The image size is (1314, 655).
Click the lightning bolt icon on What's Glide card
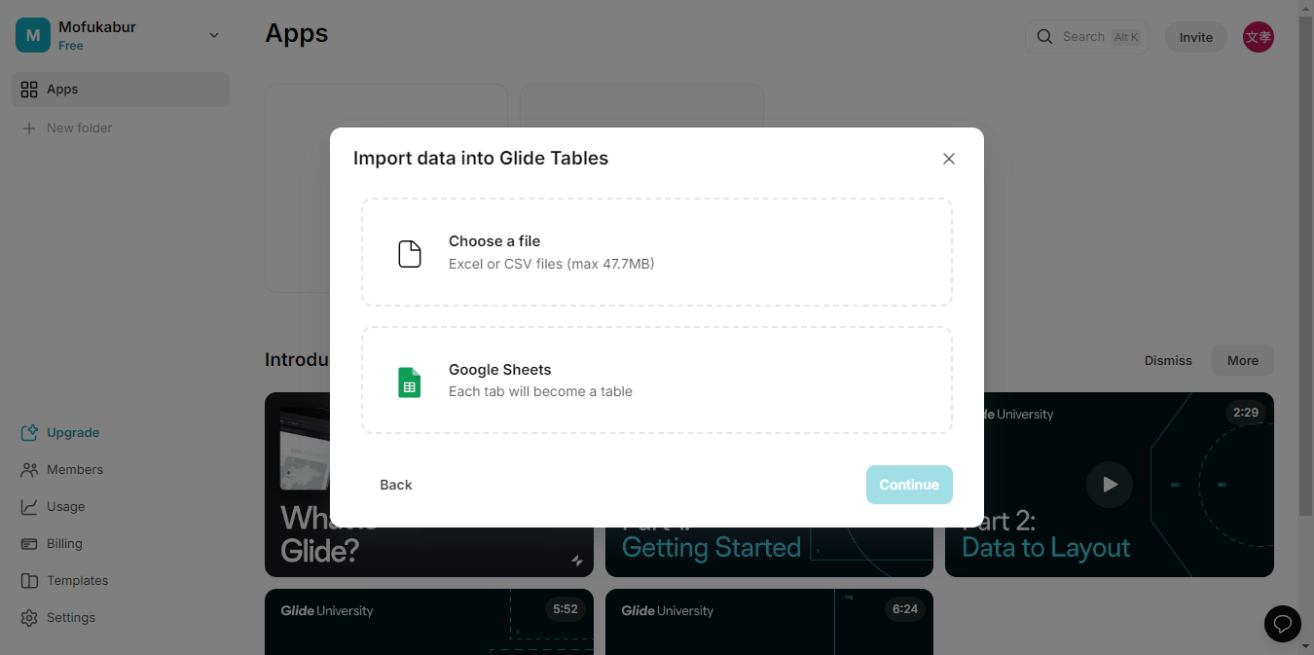tap(577, 562)
